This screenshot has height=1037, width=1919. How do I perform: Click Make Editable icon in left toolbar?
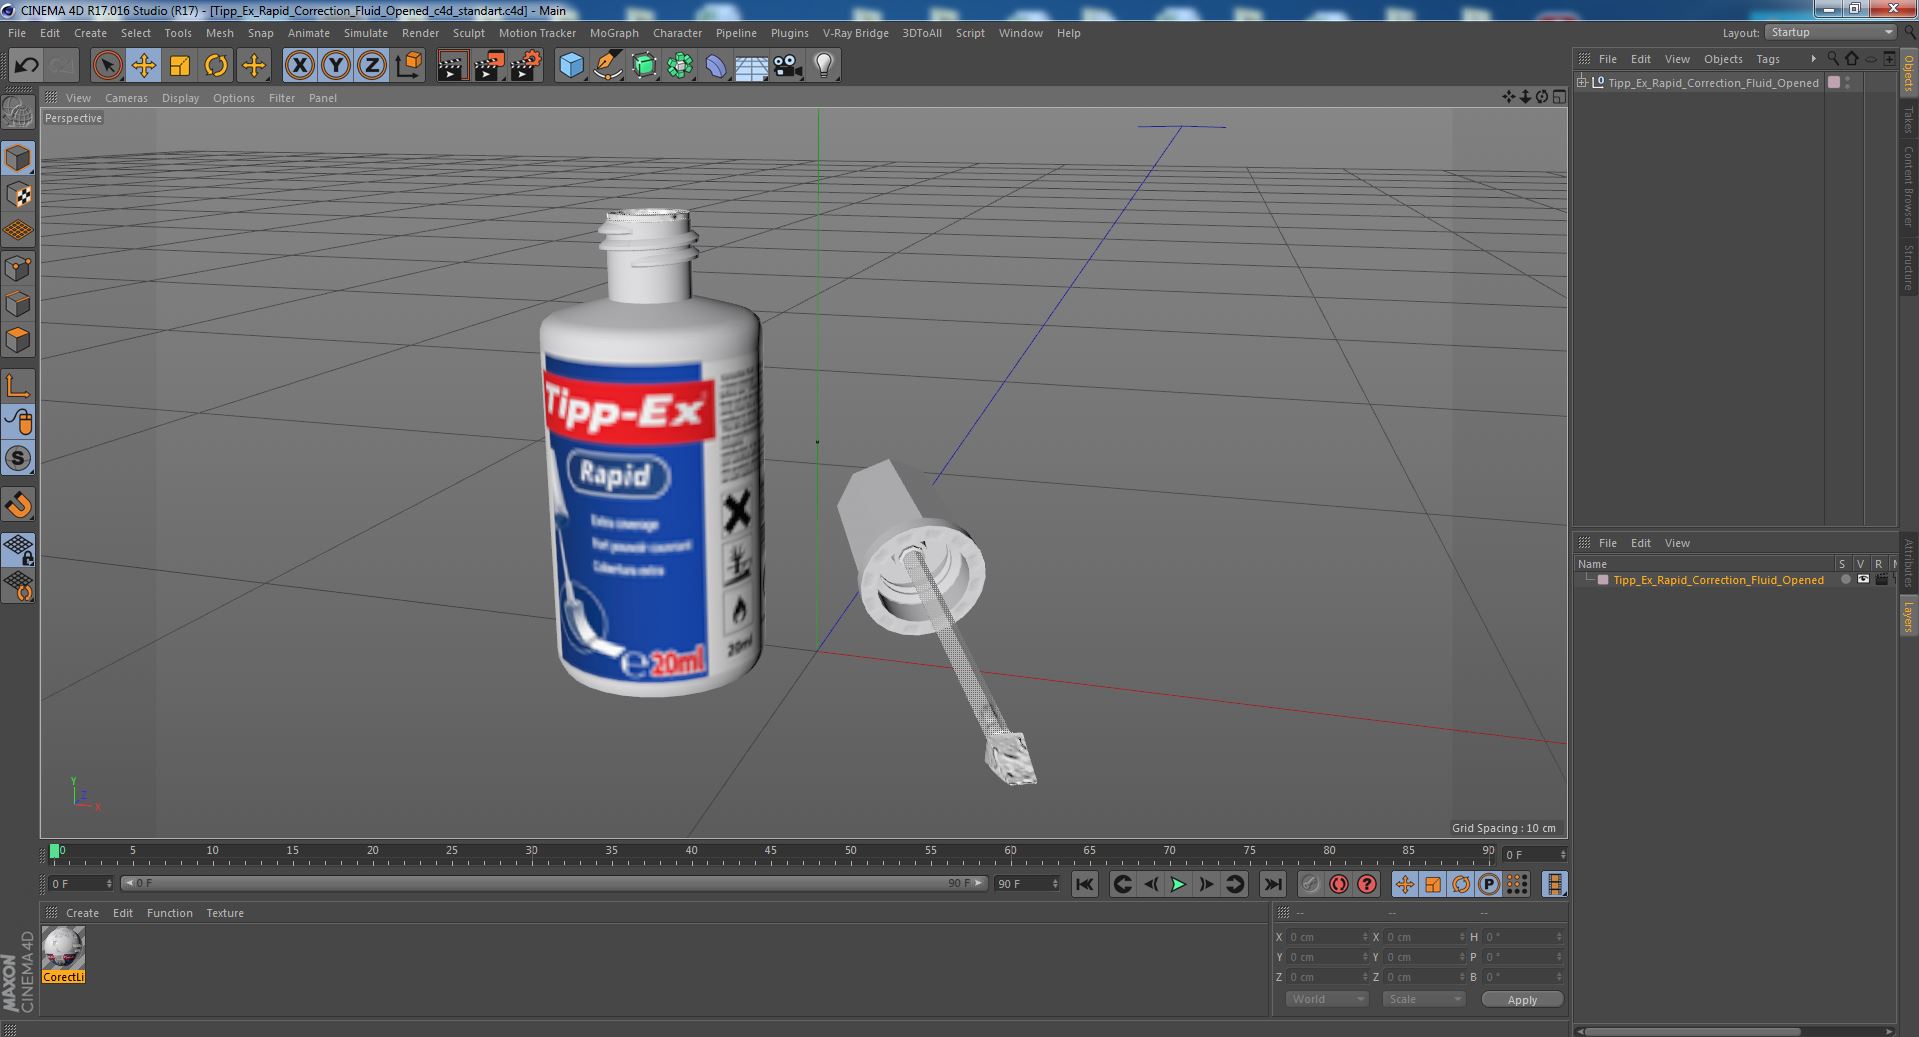pyautogui.click(x=18, y=112)
